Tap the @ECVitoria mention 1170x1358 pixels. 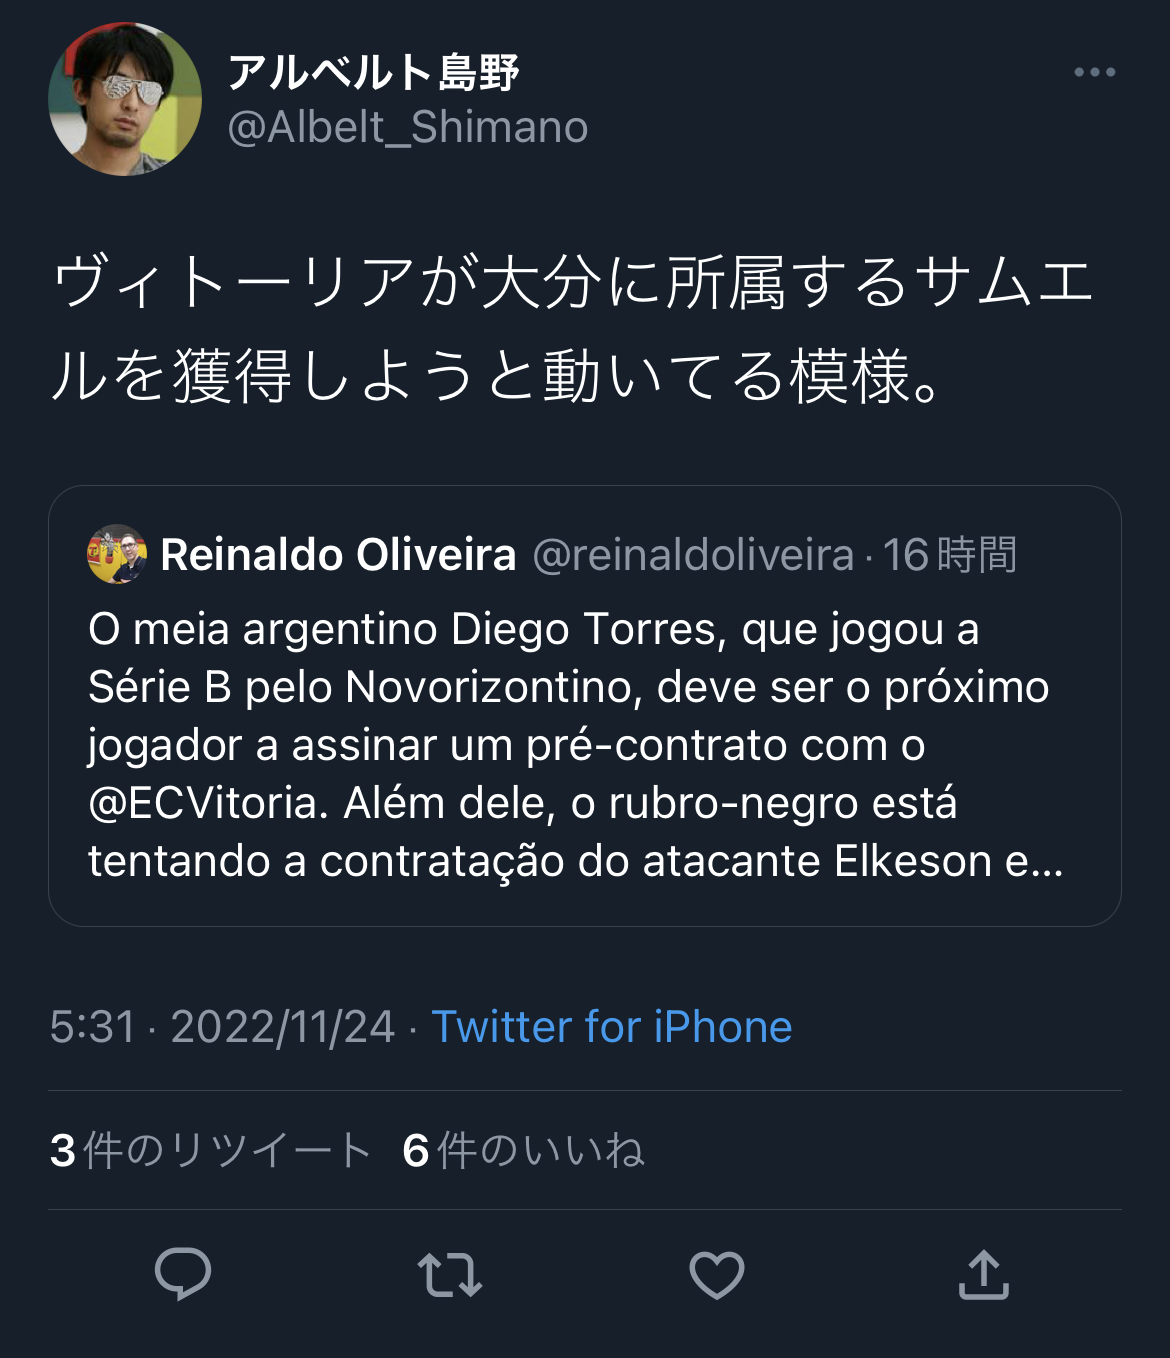(203, 803)
